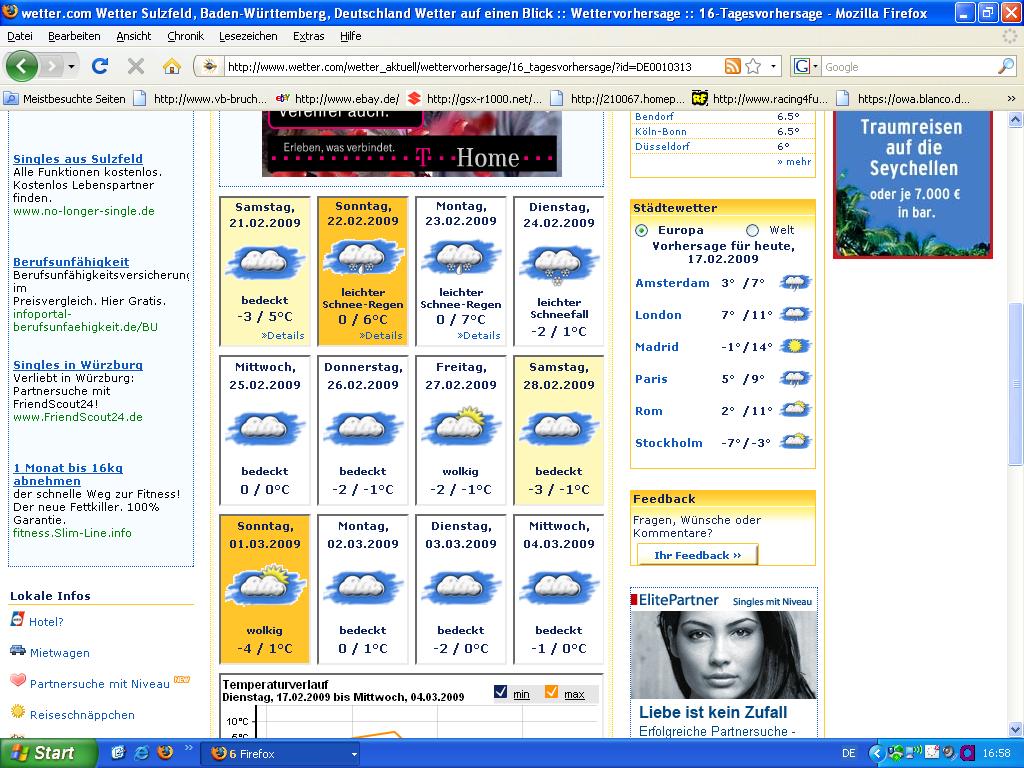Open the Berufsunfähigkeit ad link
Image resolution: width=1024 pixels, height=768 pixels.
pyautogui.click(x=71, y=262)
